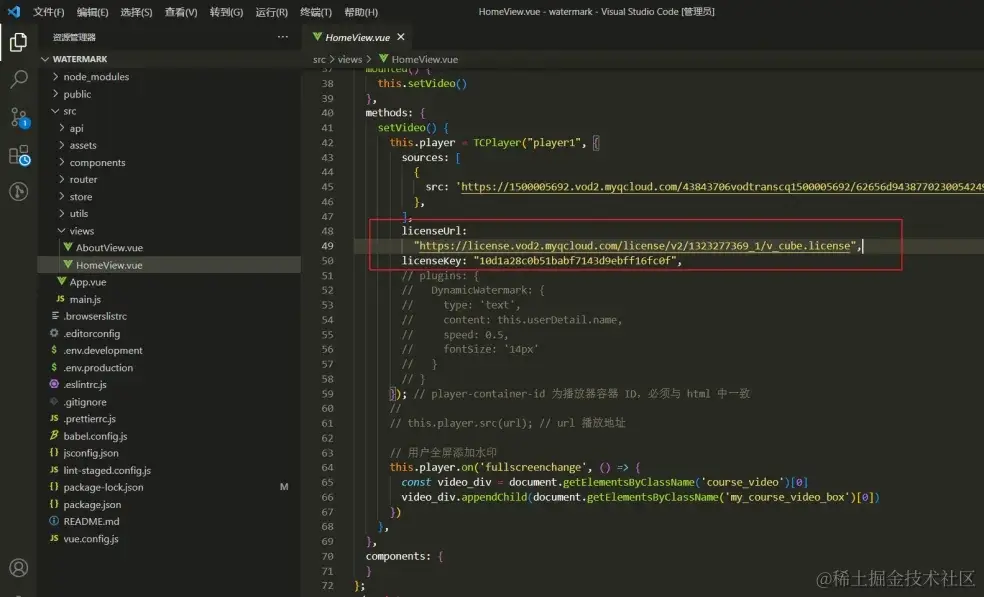Click the licenseKey value on line 50

click(x=574, y=261)
